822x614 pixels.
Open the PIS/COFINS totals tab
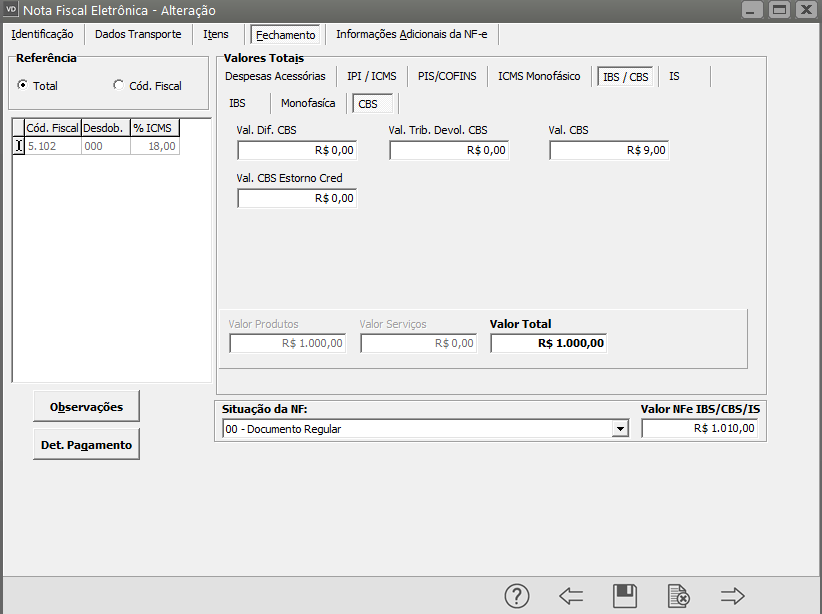tap(447, 76)
